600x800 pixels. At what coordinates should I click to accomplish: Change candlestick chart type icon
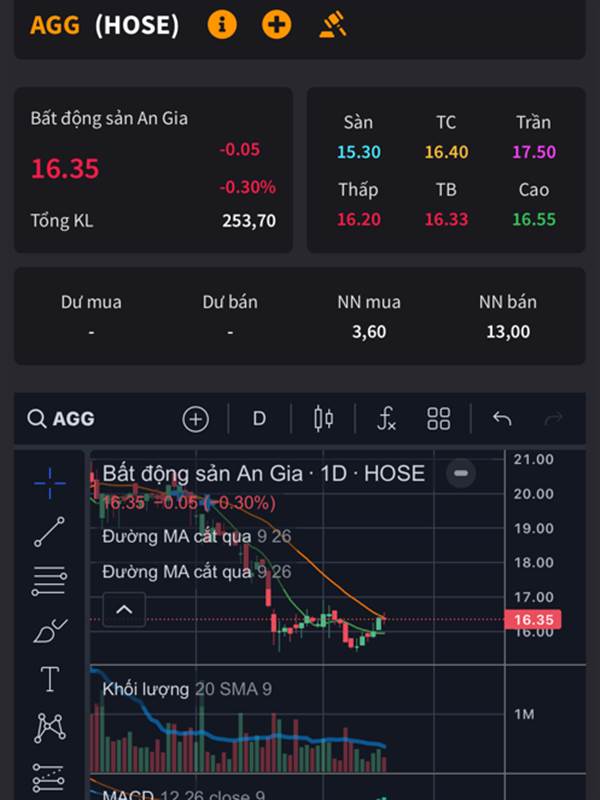(323, 419)
